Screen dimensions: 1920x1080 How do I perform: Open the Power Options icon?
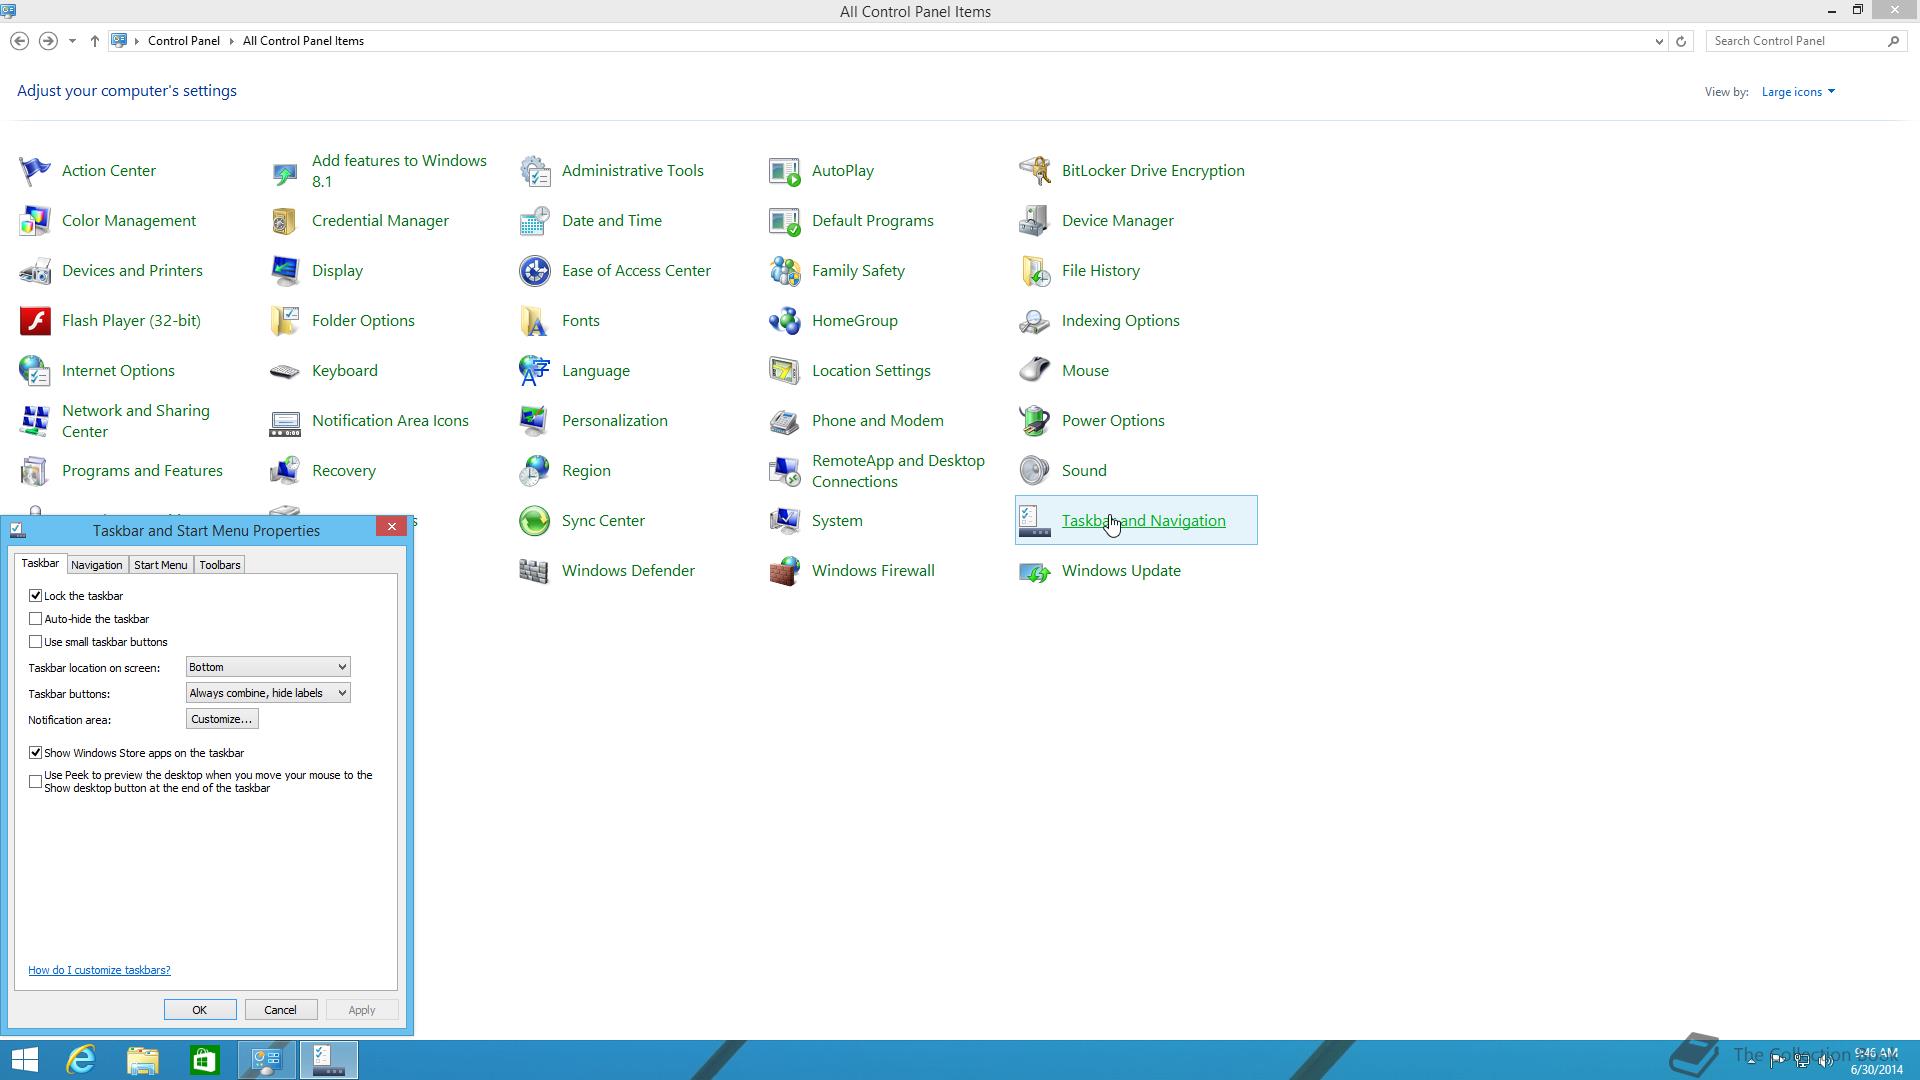pos(1035,421)
